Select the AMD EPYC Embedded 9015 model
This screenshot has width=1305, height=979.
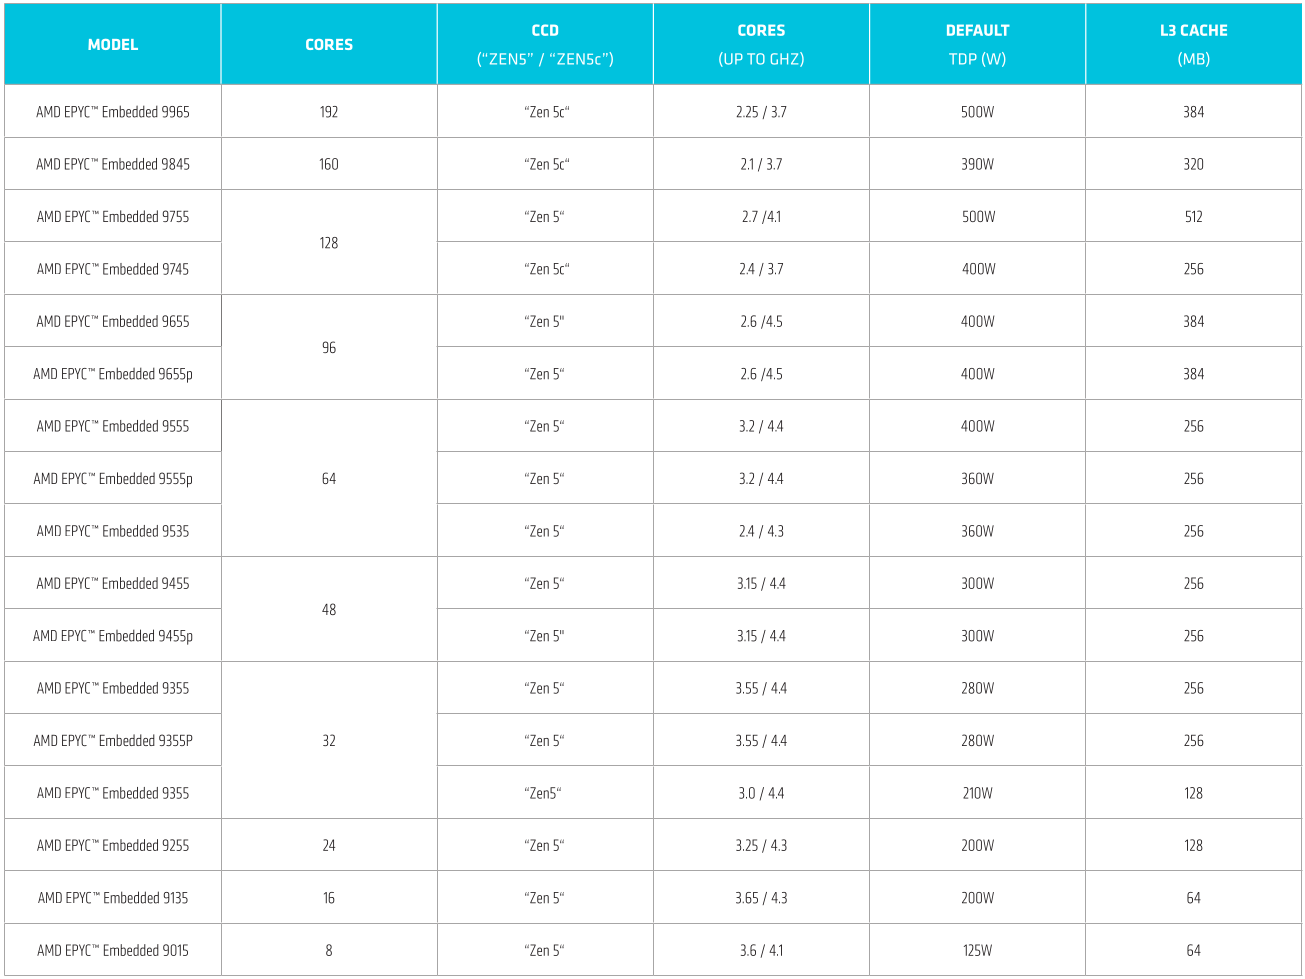coord(113,950)
